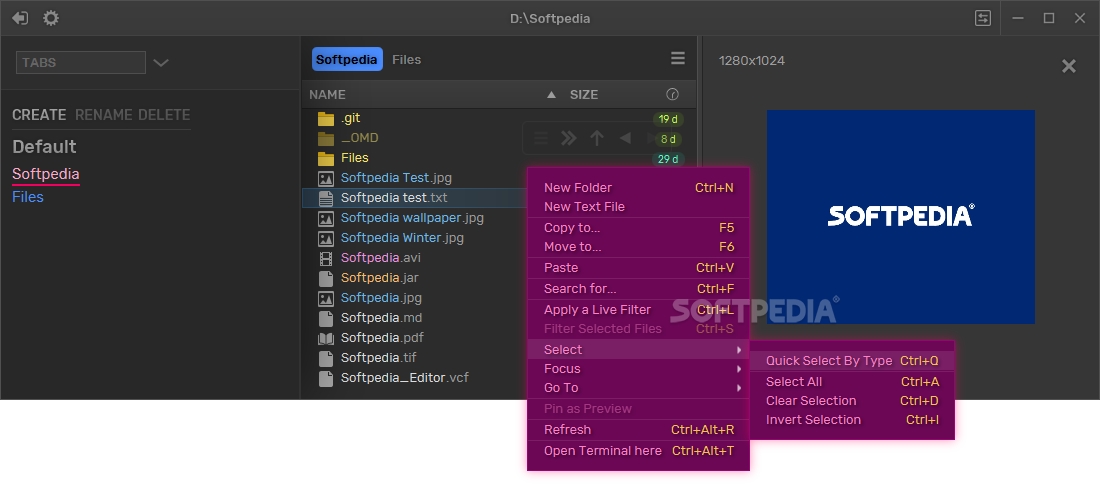Click the Softpedia logo preview image

coord(900,217)
